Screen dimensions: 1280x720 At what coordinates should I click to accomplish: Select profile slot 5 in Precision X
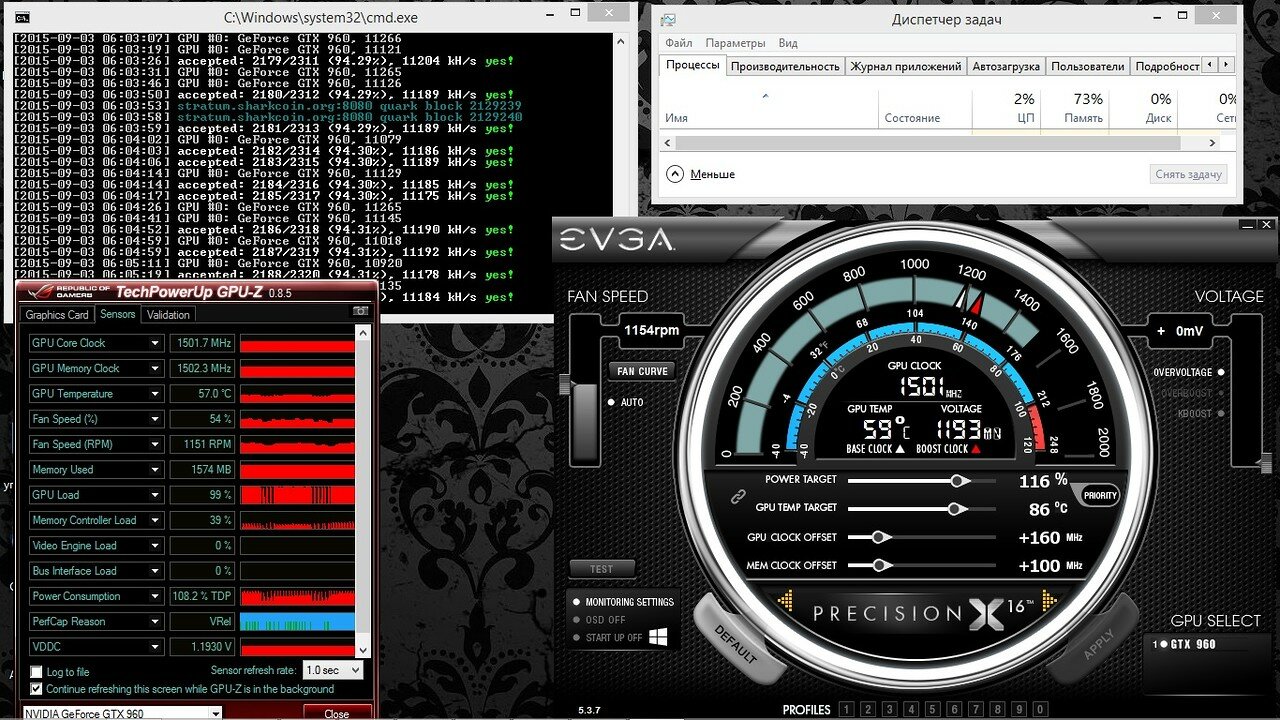click(933, 710)
